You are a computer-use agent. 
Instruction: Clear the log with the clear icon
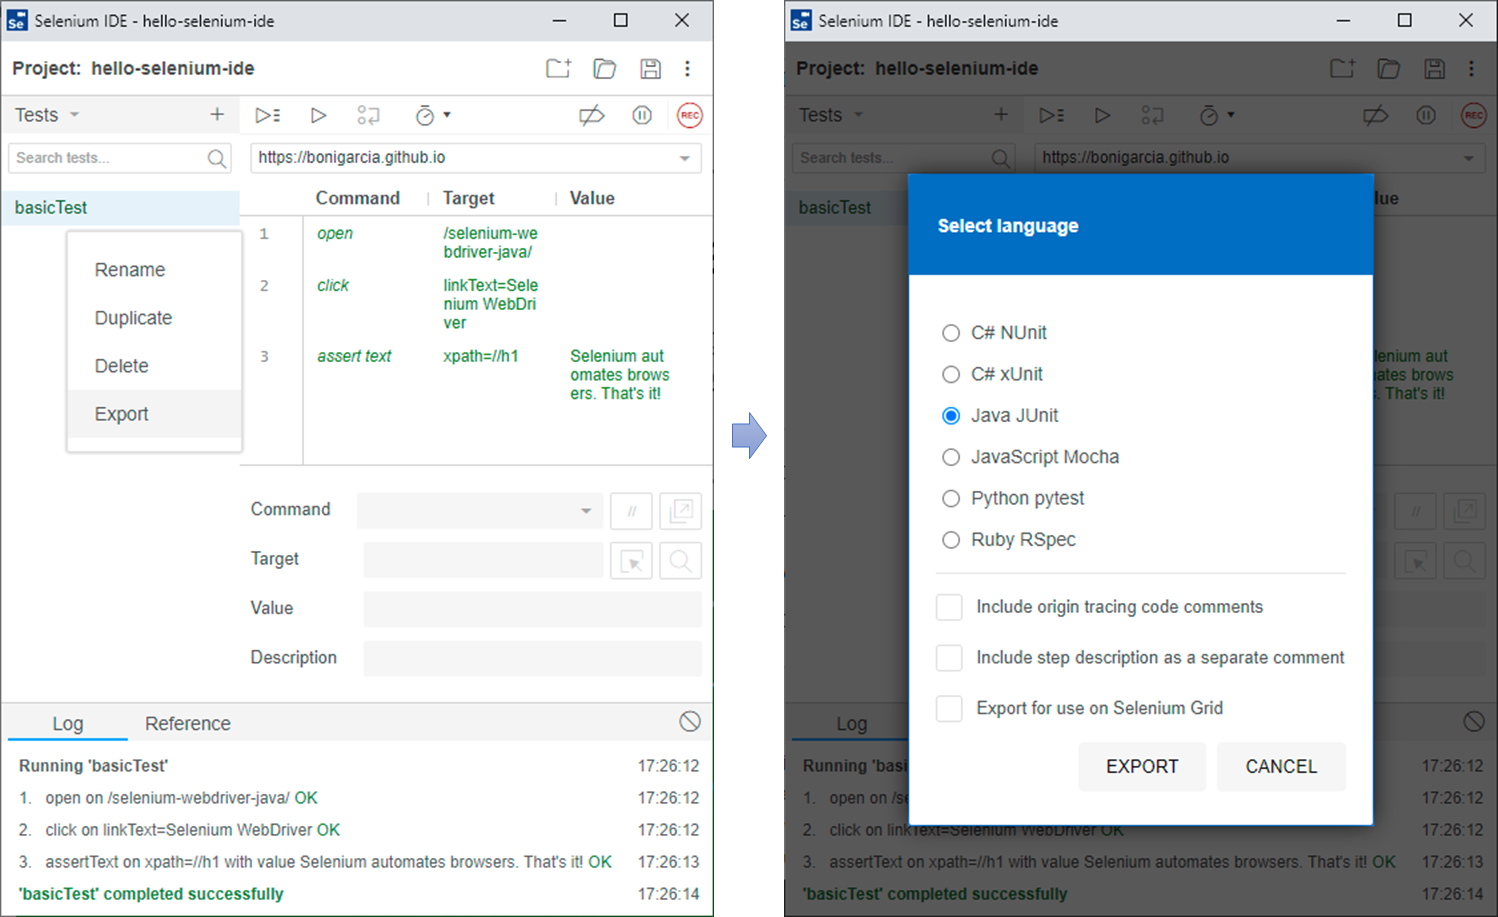689,722
